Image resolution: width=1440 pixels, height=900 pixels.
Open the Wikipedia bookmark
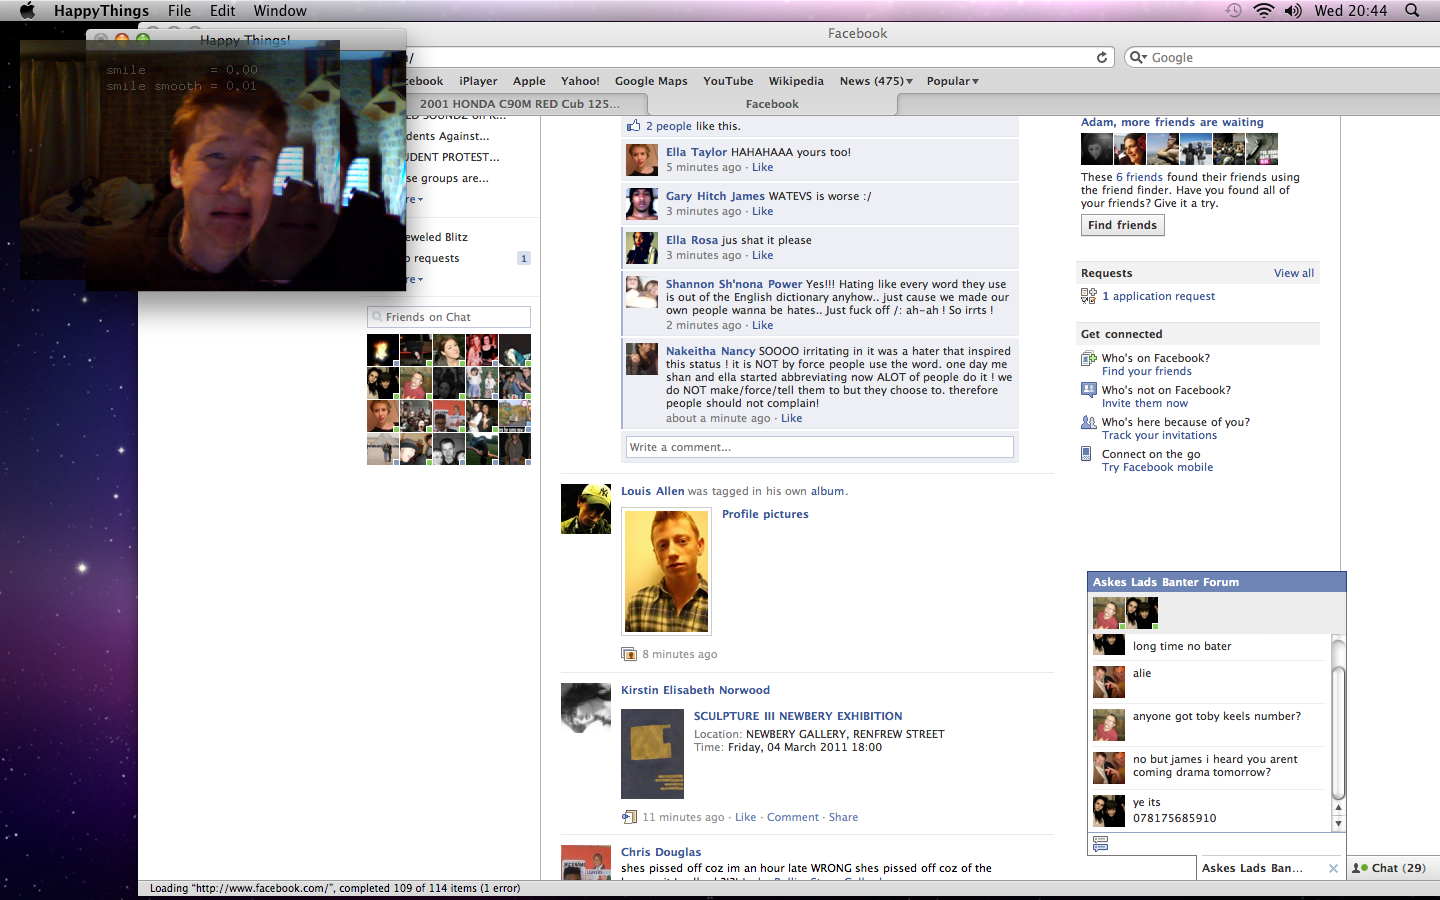(x=796, y=81)
